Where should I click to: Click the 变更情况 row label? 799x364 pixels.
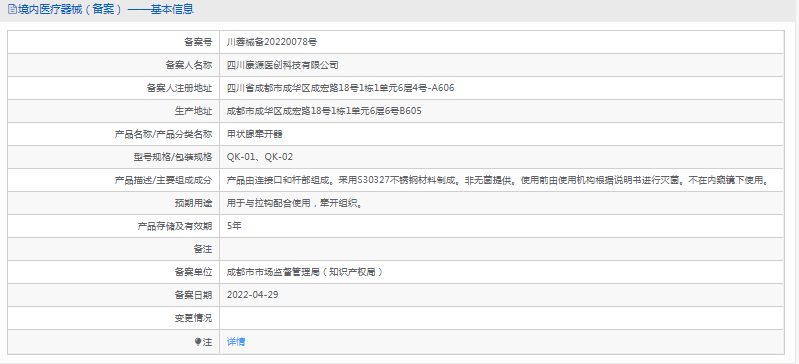(193, 318)
